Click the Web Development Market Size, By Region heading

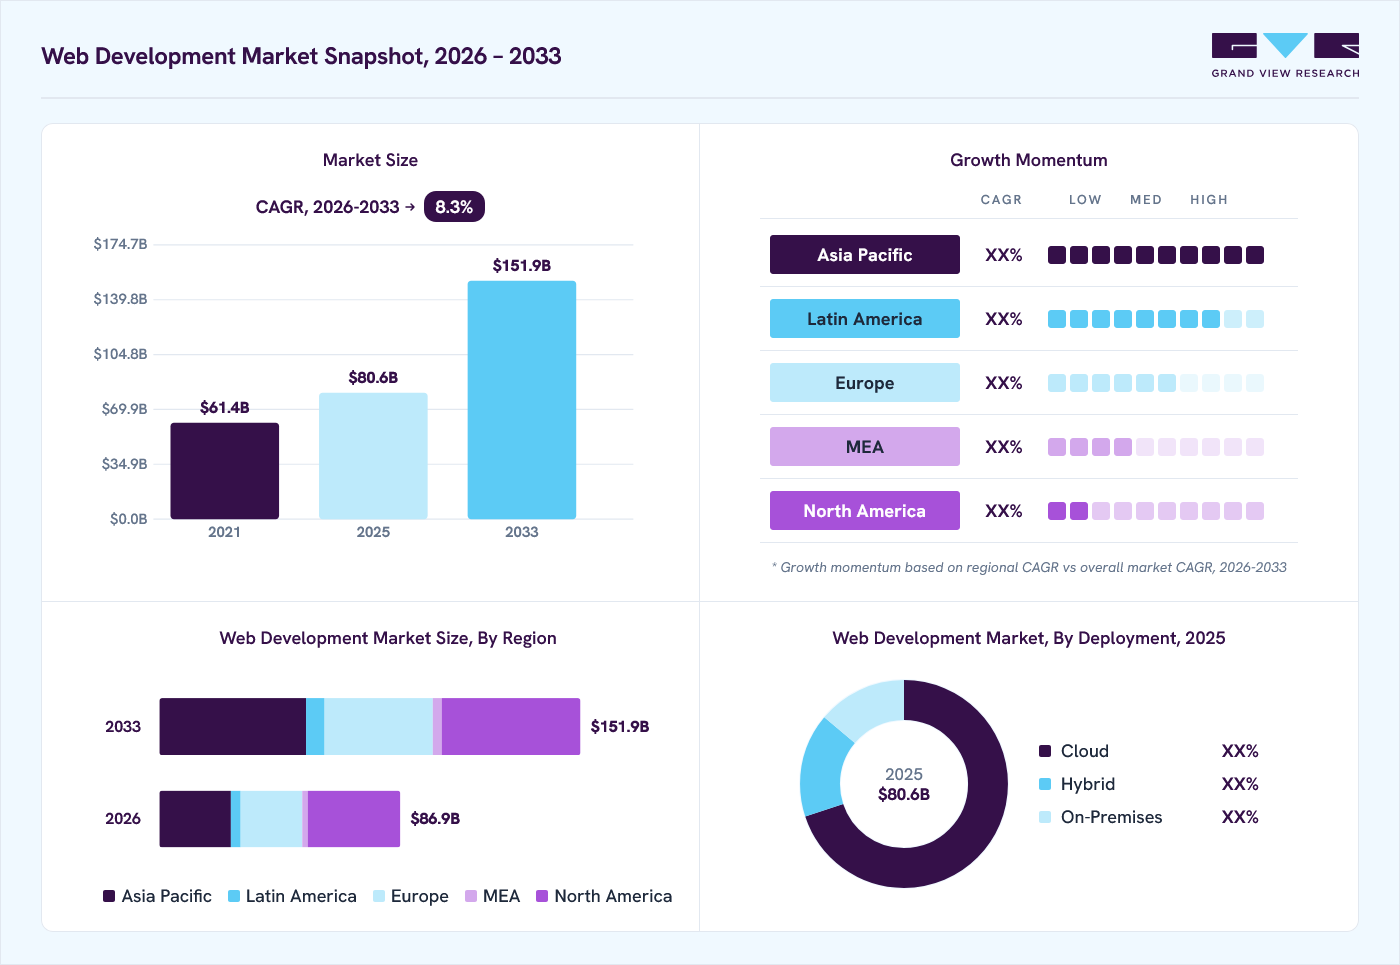(388, 638)
